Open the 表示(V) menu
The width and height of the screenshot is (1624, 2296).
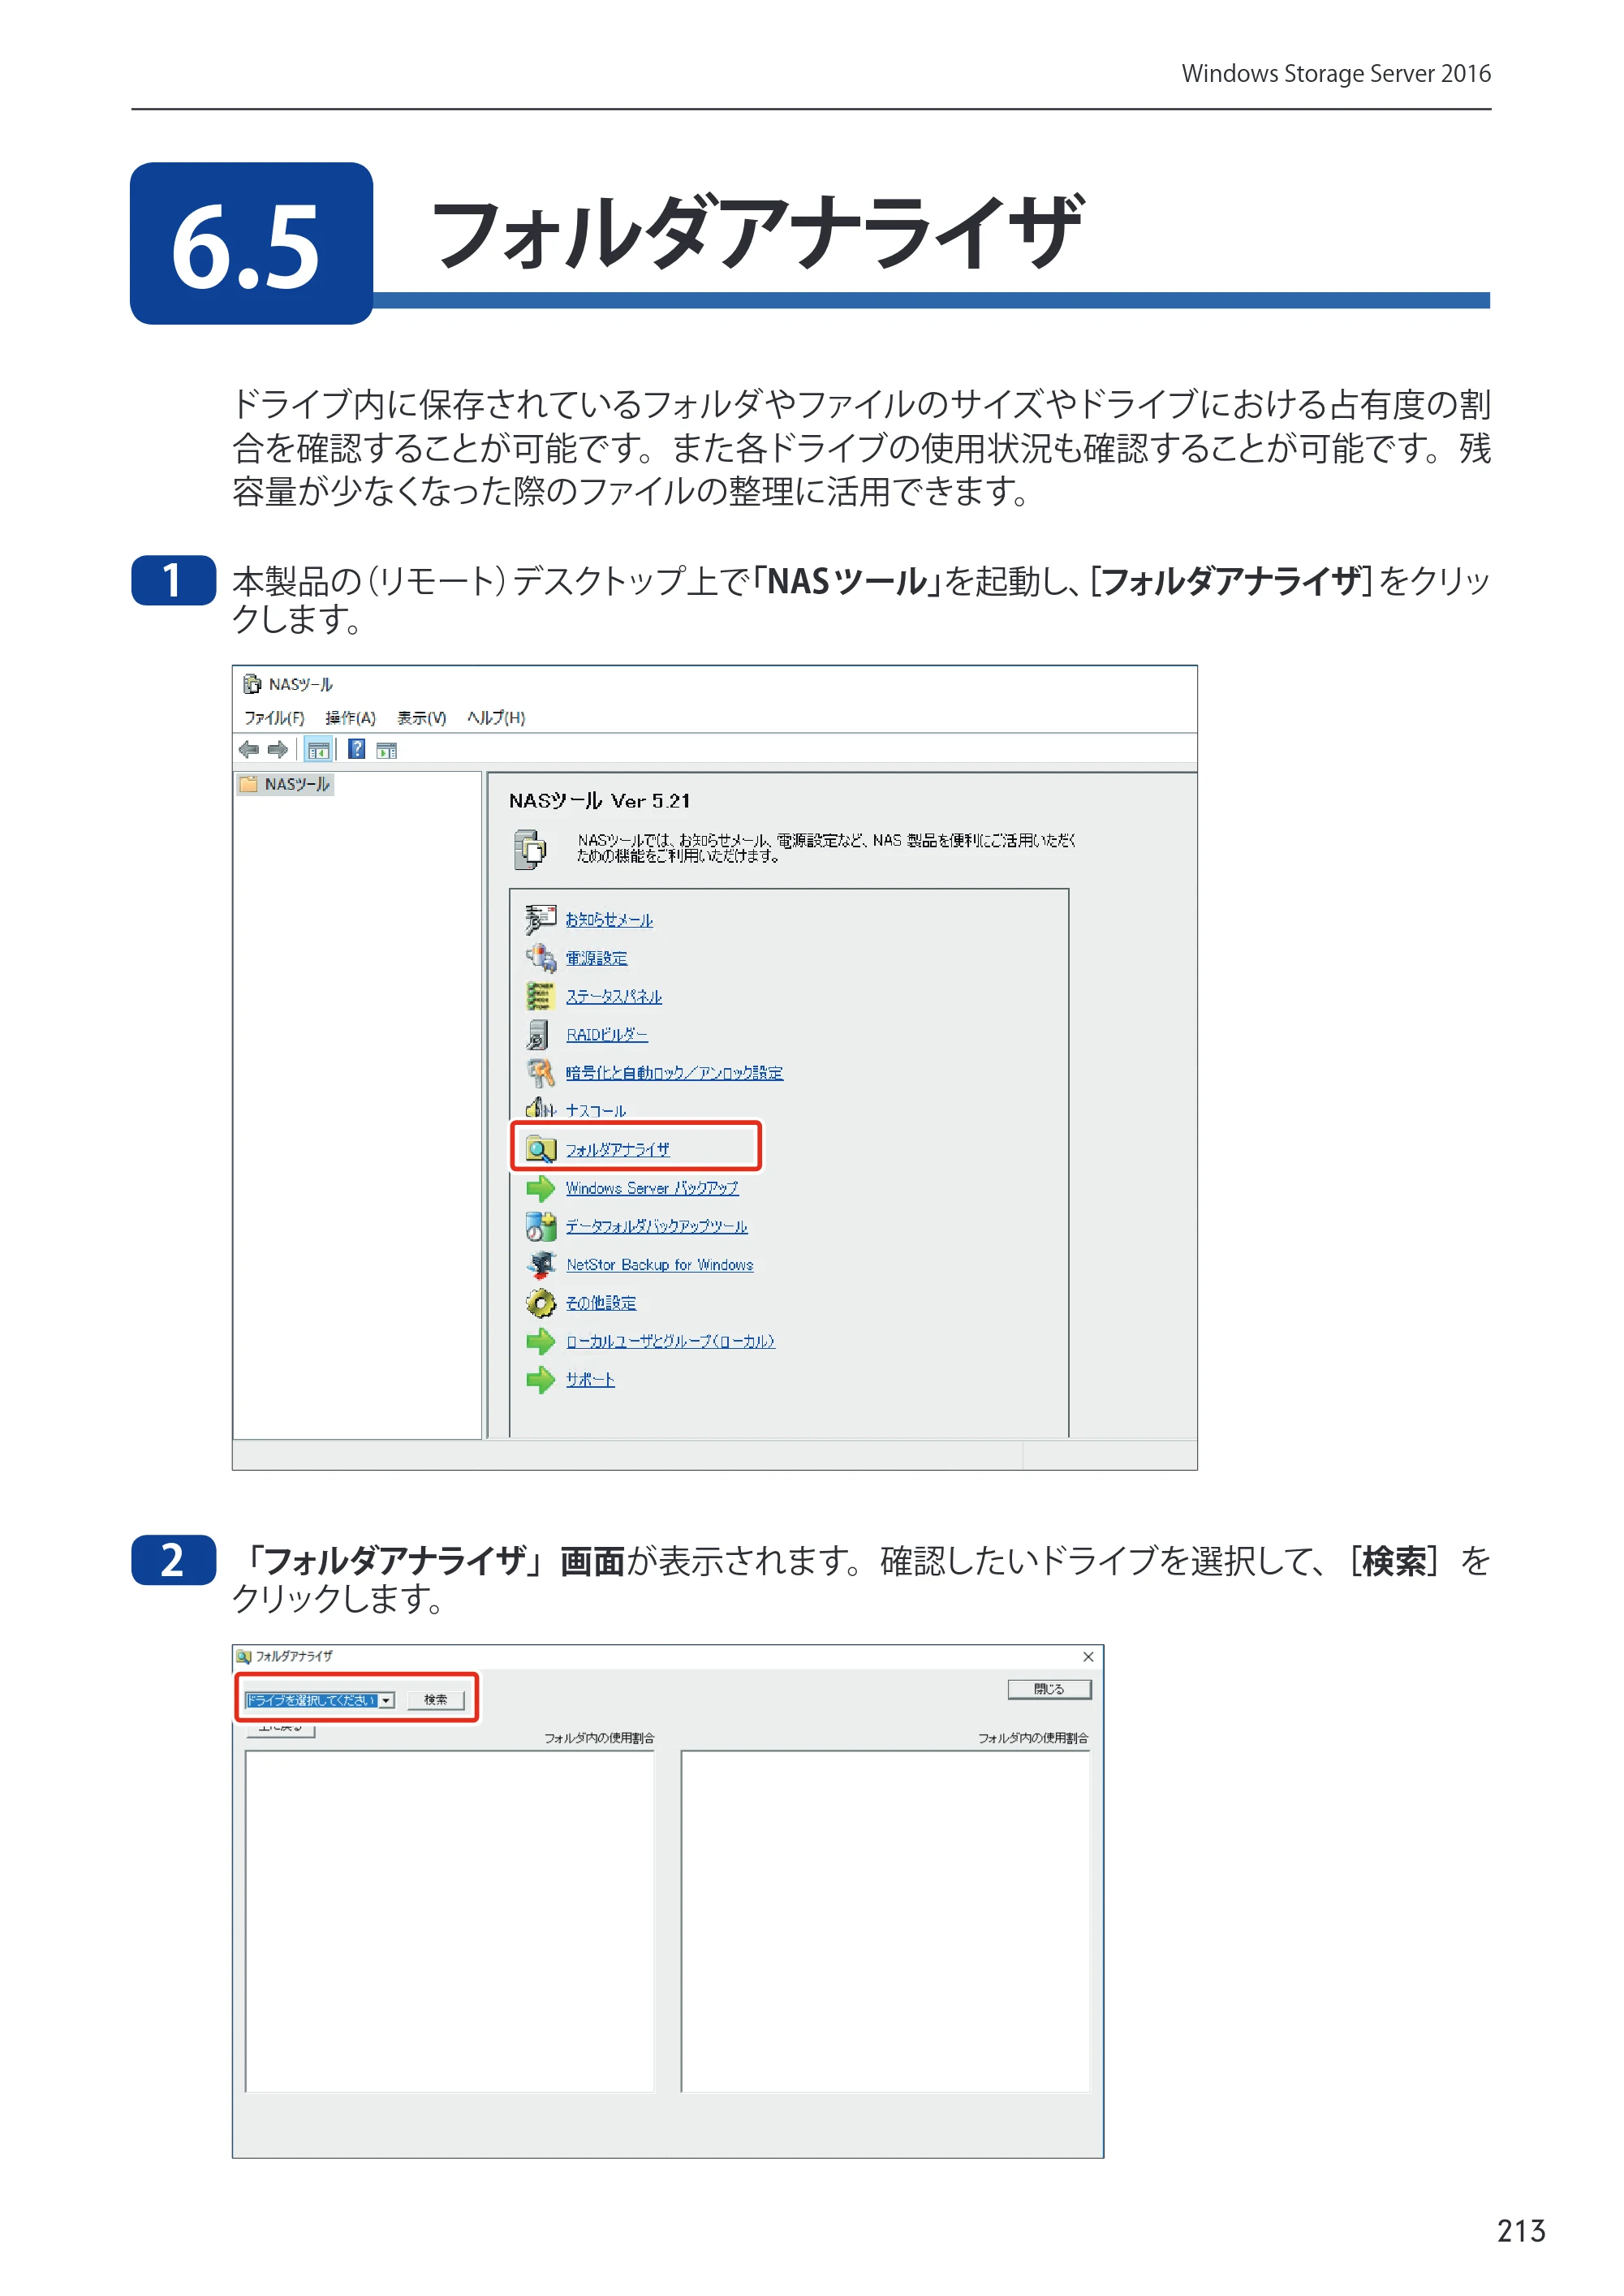421,717
